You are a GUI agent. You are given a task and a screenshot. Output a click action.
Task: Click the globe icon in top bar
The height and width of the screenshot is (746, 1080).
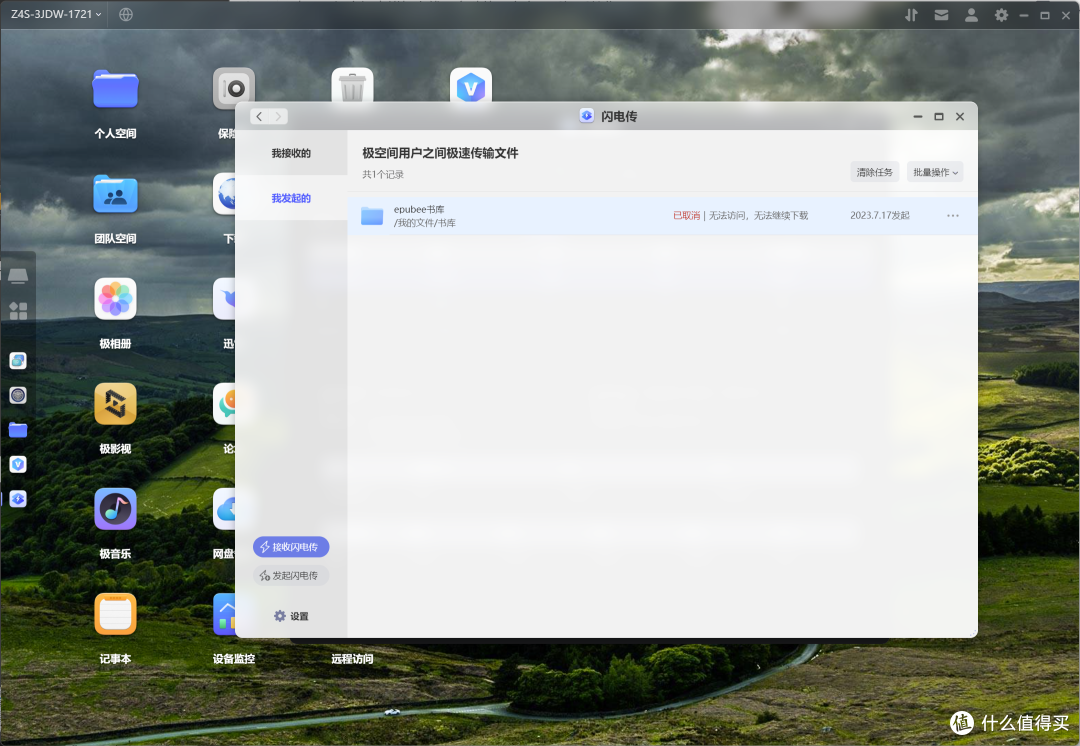pyautogui.click(x=125, y=14)
